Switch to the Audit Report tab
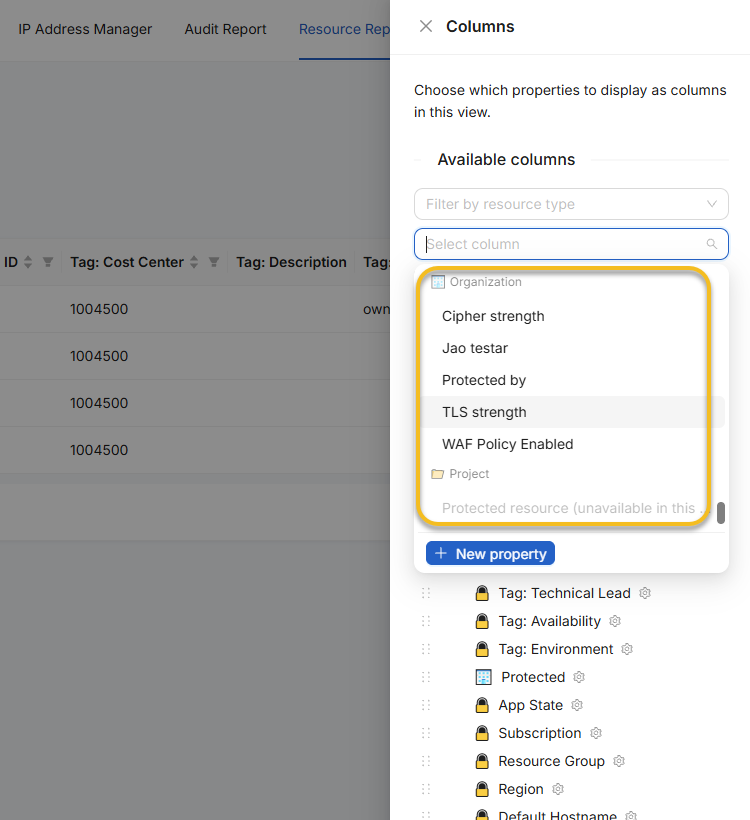Image resolution: width=750 pixels, height=820 pixels. (x=225, y=29)
